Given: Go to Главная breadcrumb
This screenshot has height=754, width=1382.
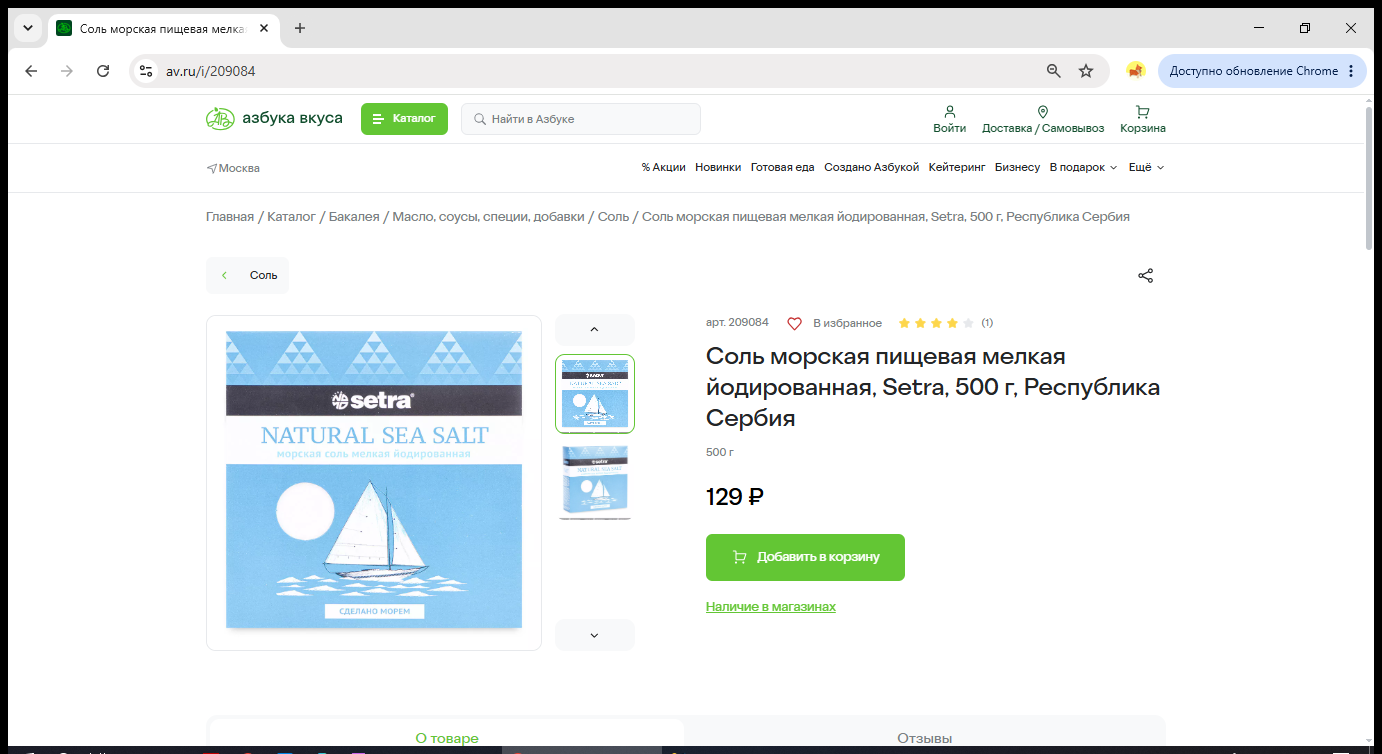Looking at the screenshot, I should click(x=230, y=217).
